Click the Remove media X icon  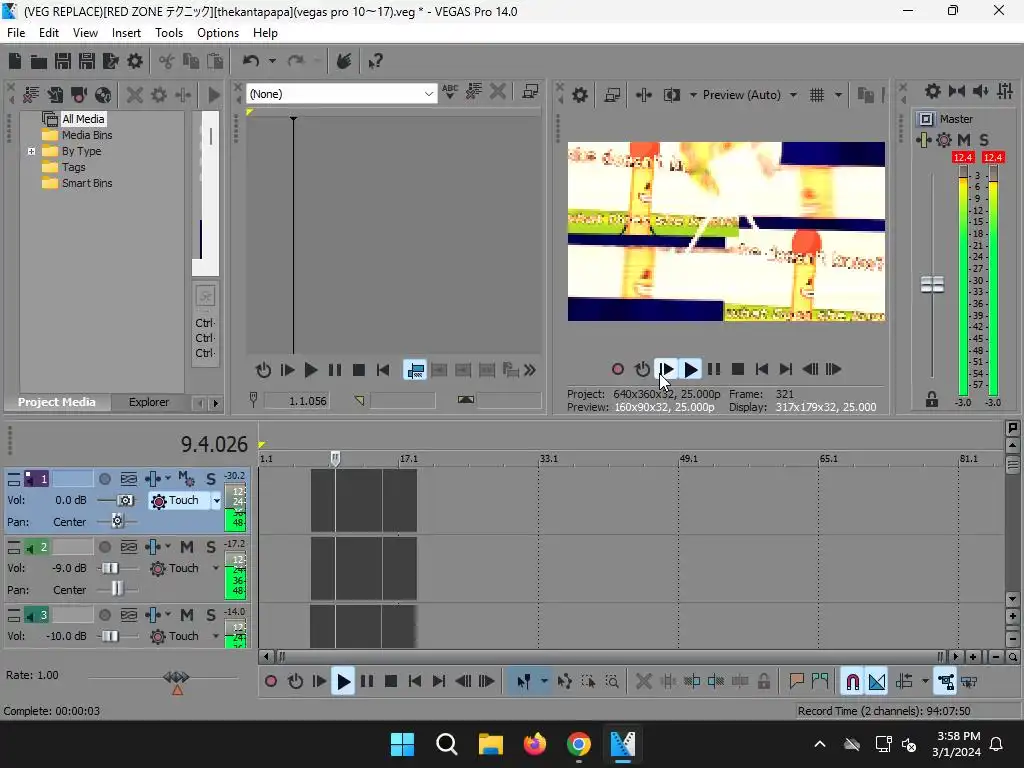[135, 95]
